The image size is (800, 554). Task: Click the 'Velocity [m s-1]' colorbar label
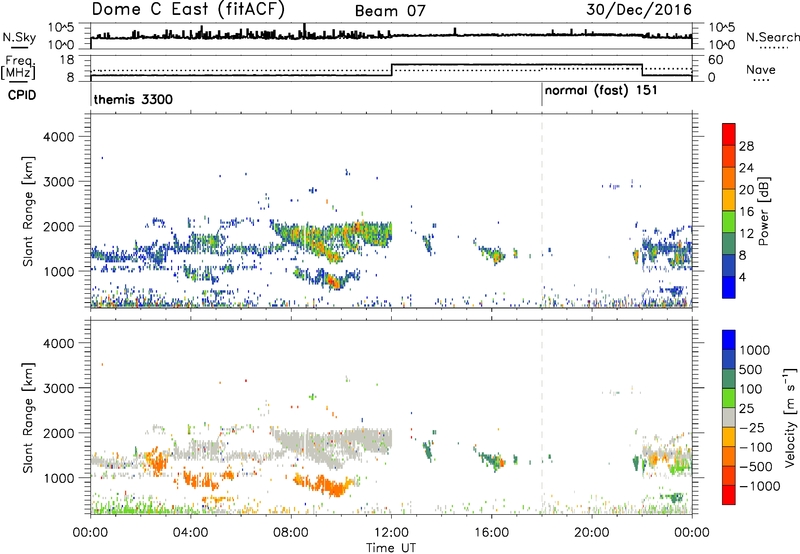(x=790, y=417)
